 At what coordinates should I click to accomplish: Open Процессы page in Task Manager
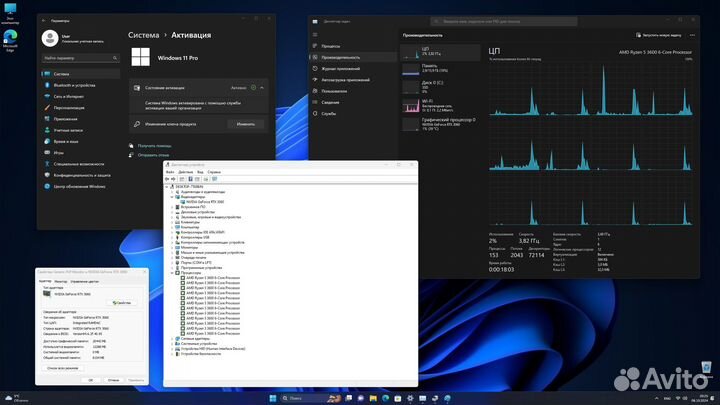(354, 46)
